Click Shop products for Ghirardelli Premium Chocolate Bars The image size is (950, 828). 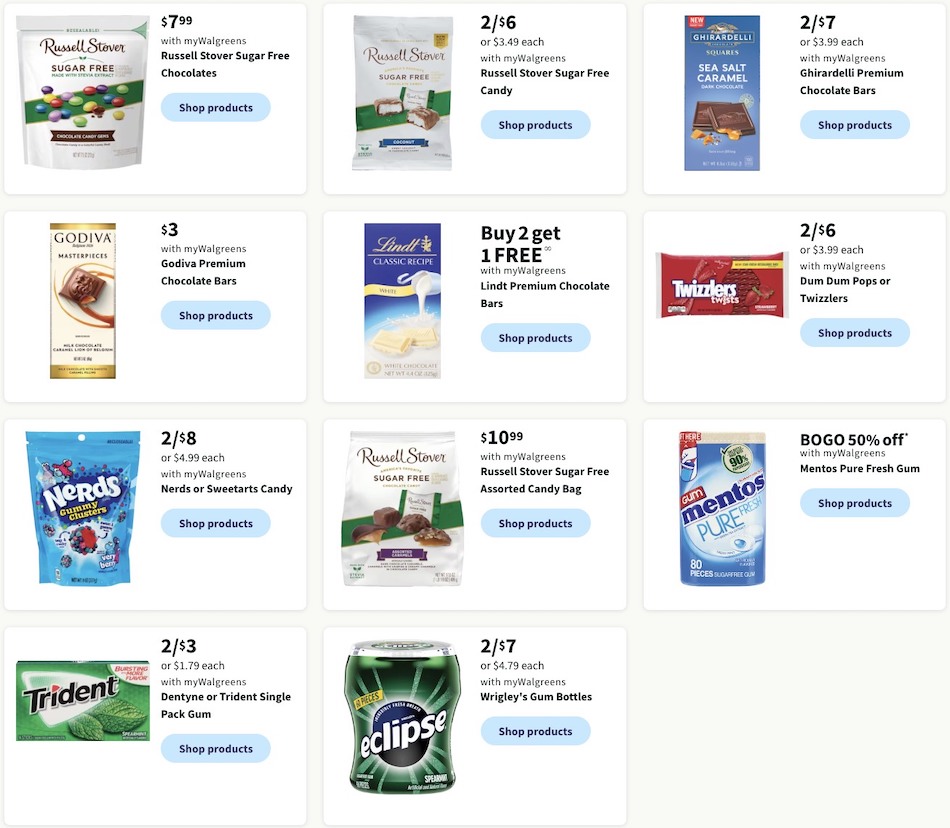coord(855,125)
